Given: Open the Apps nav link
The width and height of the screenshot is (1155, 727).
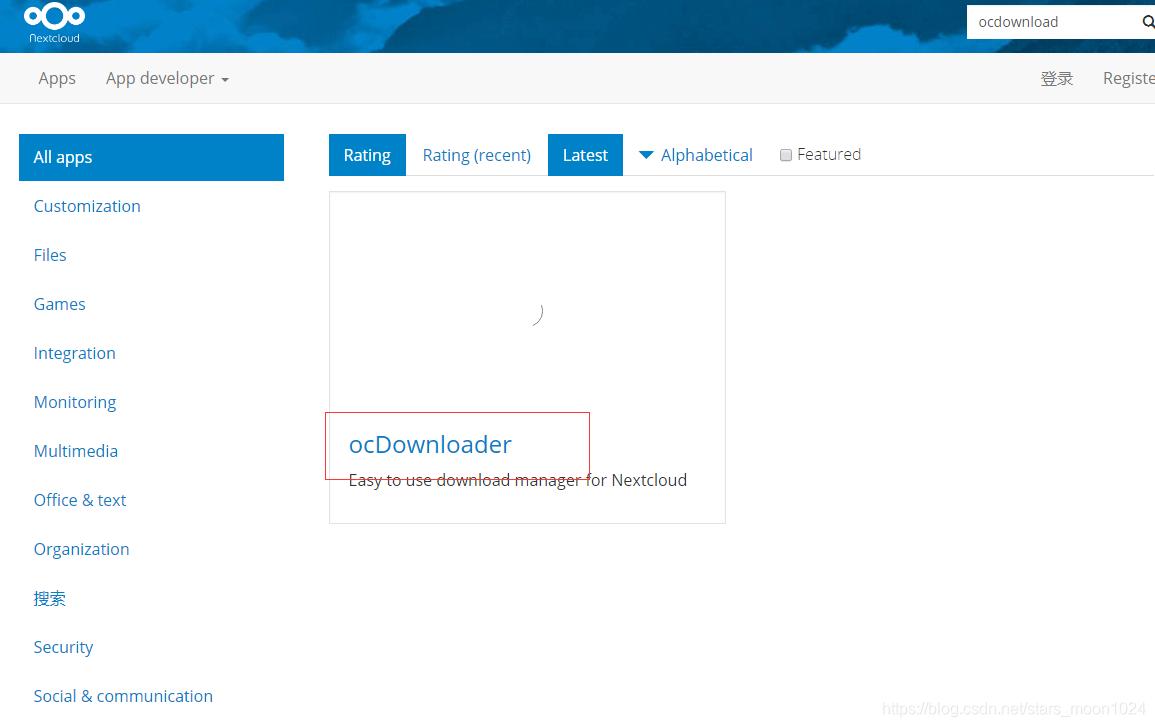Looking at the screenshot, I should (x=57, y=78).
